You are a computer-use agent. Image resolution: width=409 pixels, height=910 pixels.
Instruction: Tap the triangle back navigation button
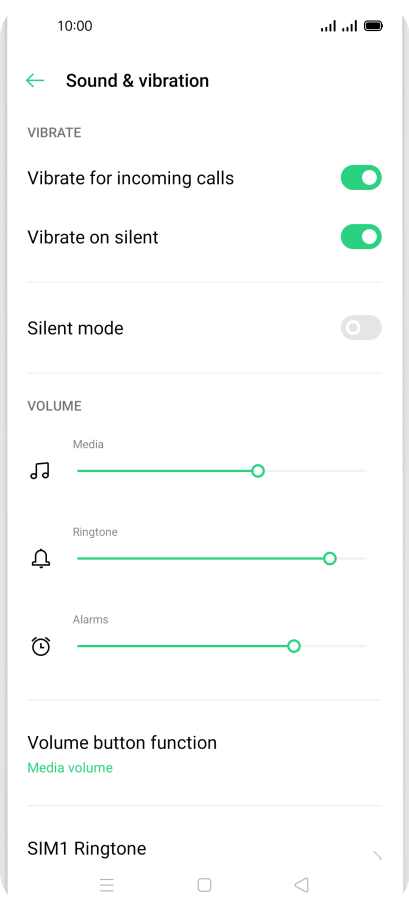[x=301, y=884]
